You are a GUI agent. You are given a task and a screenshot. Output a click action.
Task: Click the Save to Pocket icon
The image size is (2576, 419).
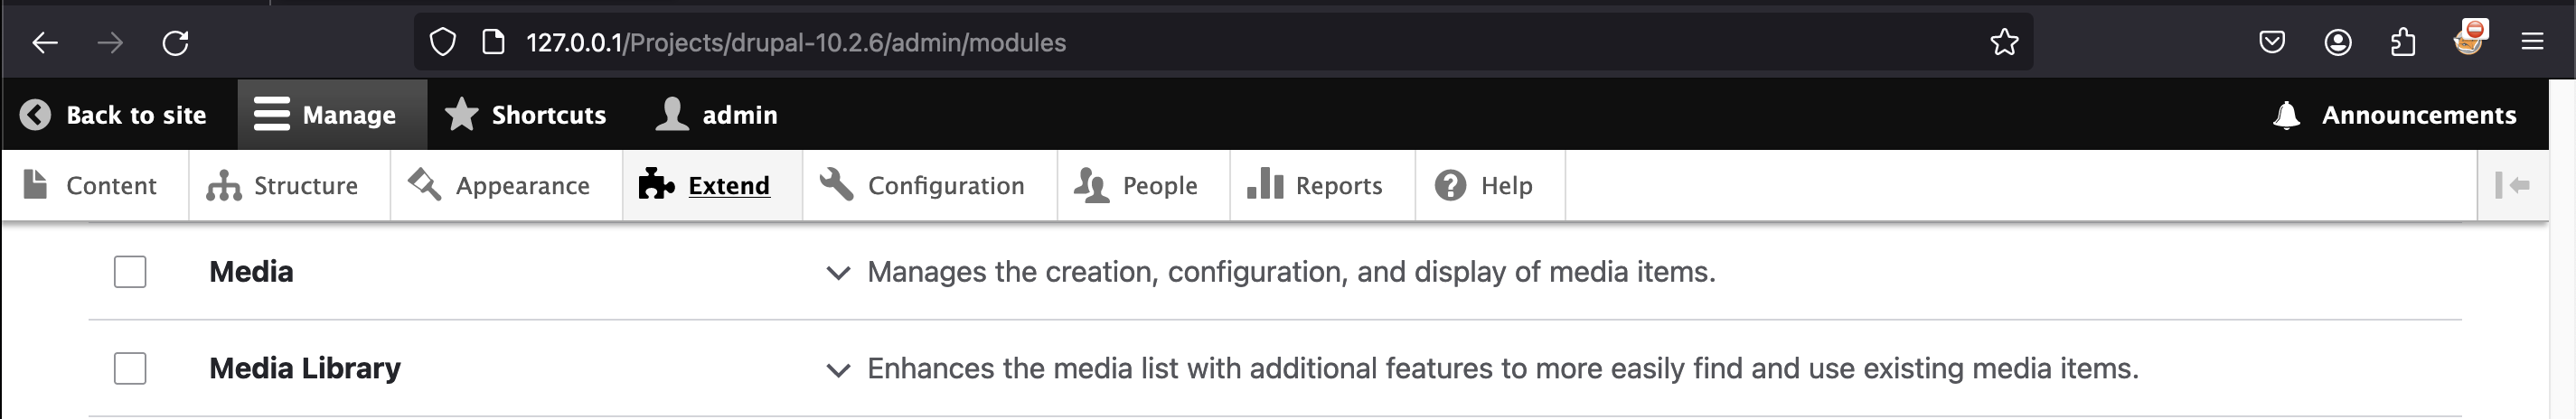pyautogui.click(x=2272, y=43)
